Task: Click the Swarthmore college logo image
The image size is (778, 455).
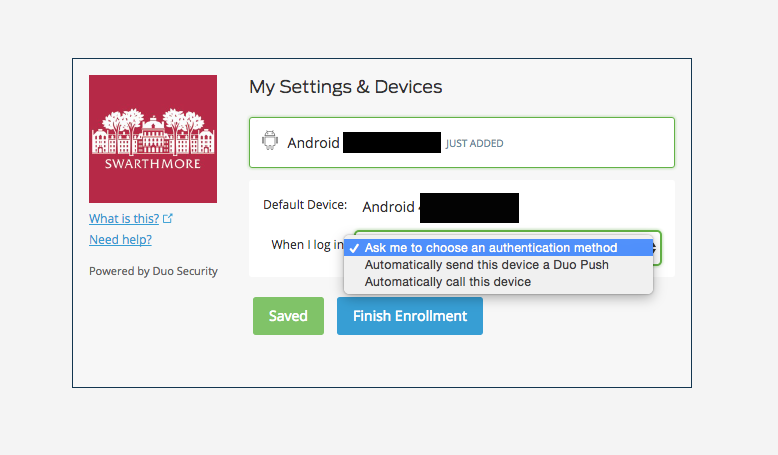Action: 153,139
